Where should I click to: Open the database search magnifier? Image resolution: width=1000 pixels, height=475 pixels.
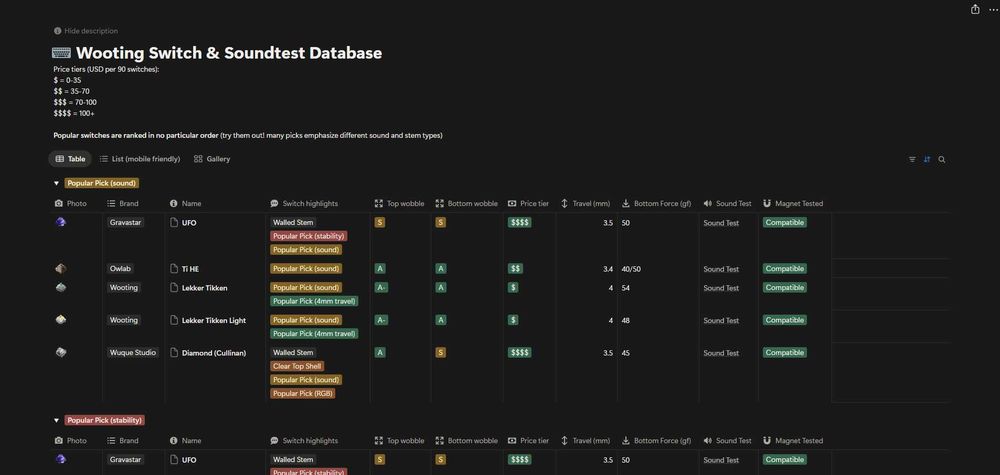click(x=942, y=159)
